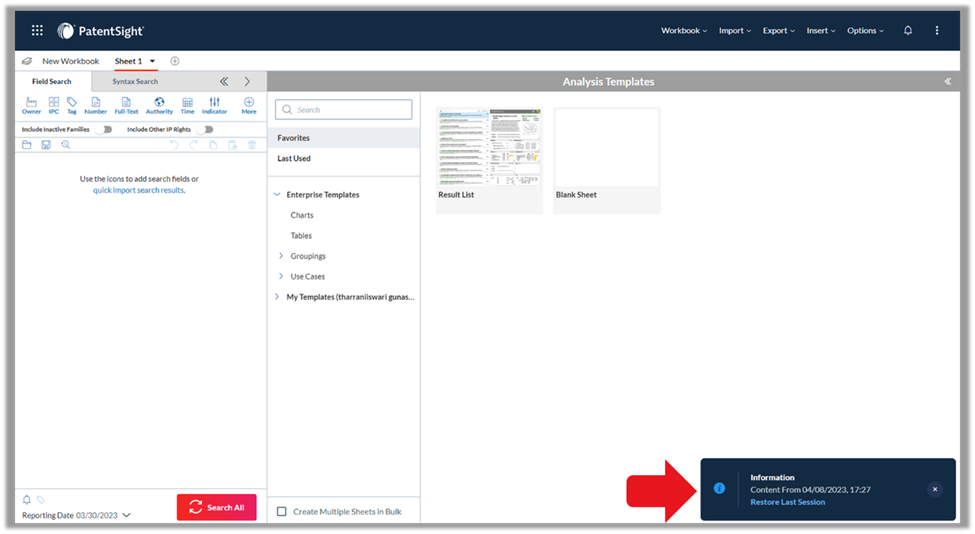
Task: Check Create Multiple Sheets in Bulk
Action: coord(282,512)
